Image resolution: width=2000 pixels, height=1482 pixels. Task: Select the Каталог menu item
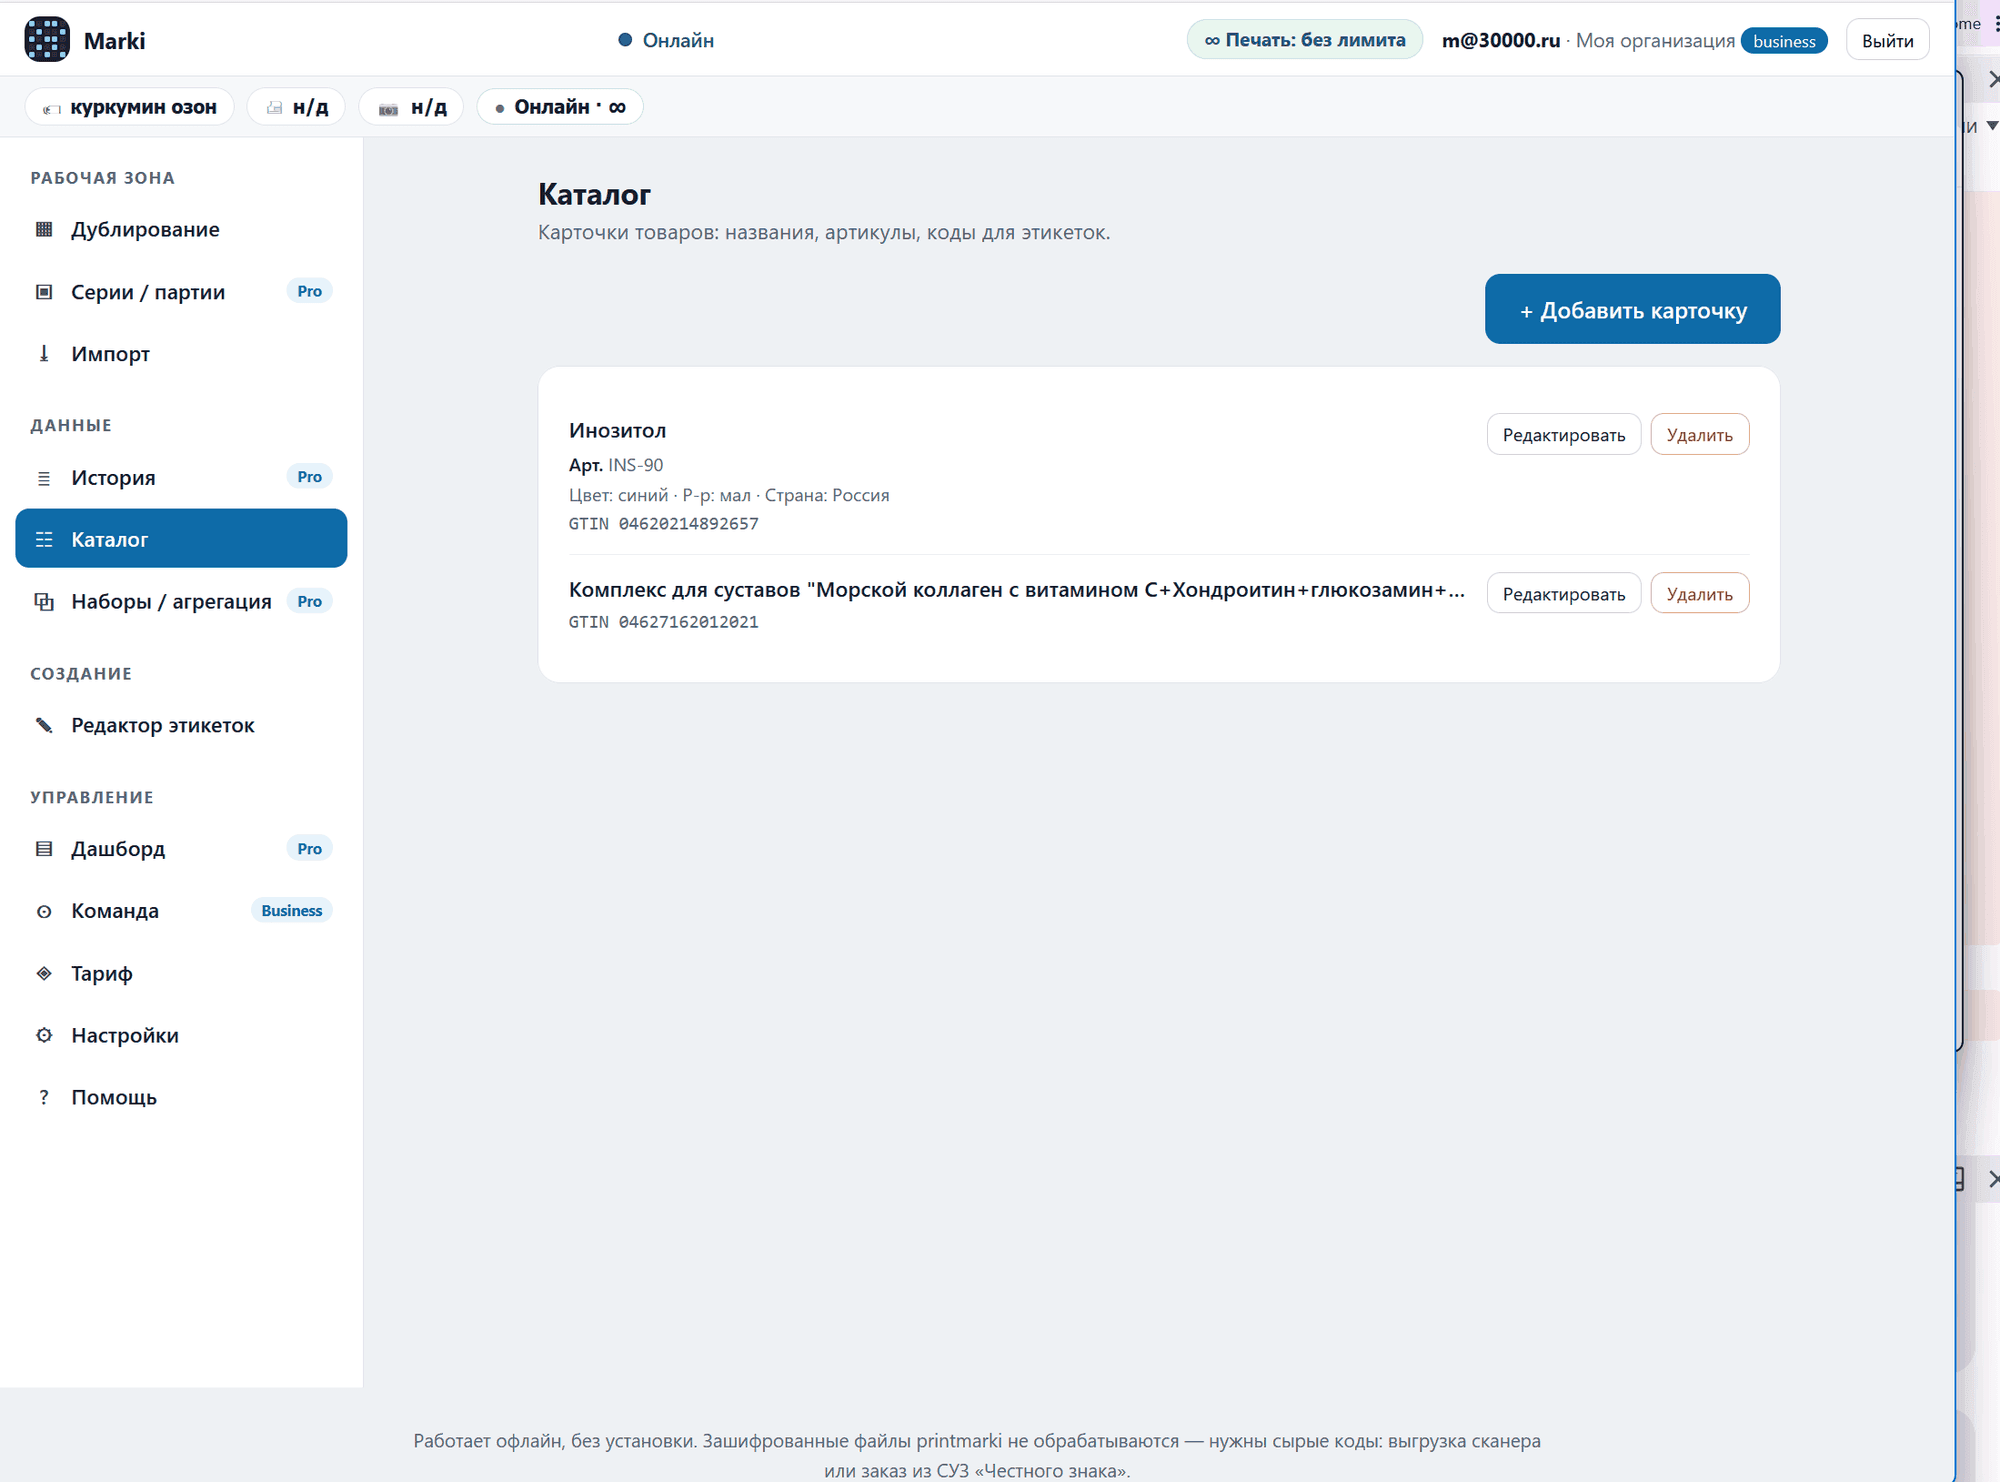click(181, 539)
